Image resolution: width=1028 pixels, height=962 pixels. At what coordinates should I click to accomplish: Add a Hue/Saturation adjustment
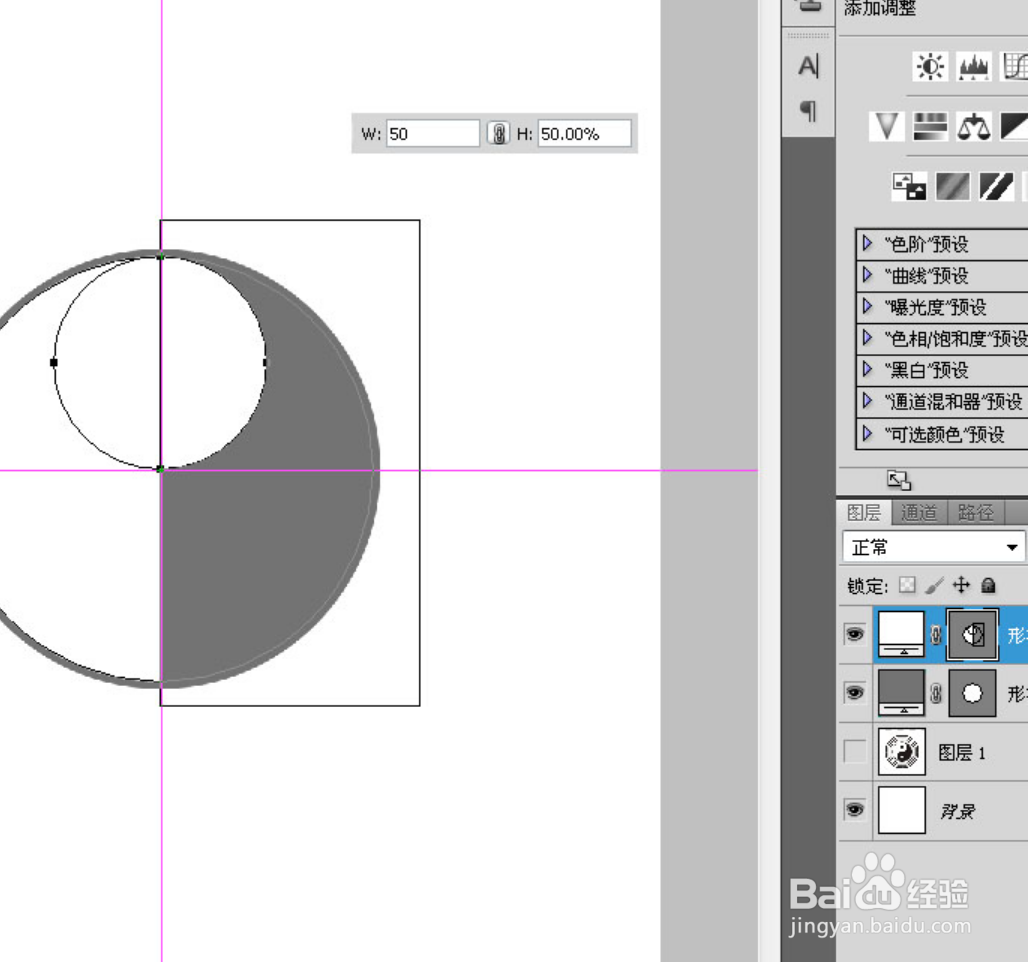point(930,126)
